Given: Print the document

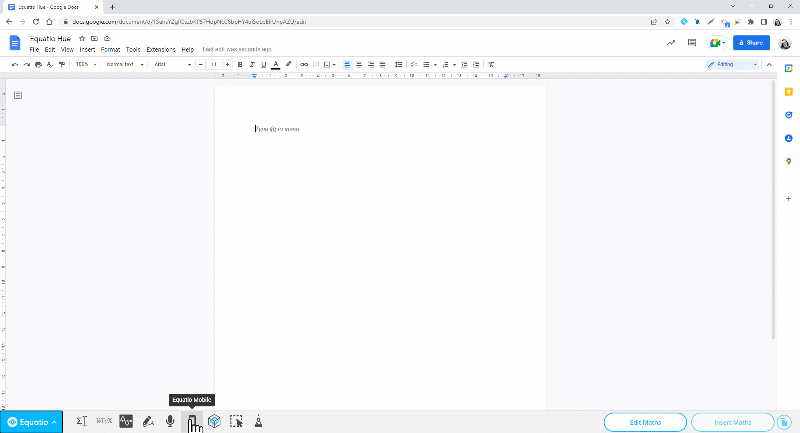Looking at the screenshot, I should (38, 64).
